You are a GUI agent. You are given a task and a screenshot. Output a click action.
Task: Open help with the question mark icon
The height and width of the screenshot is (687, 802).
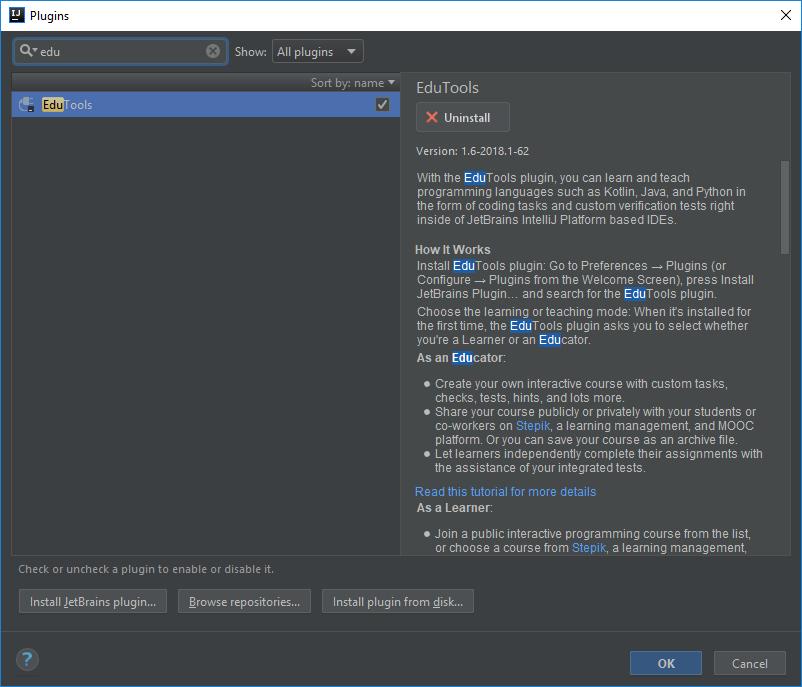tap(27, 659)
